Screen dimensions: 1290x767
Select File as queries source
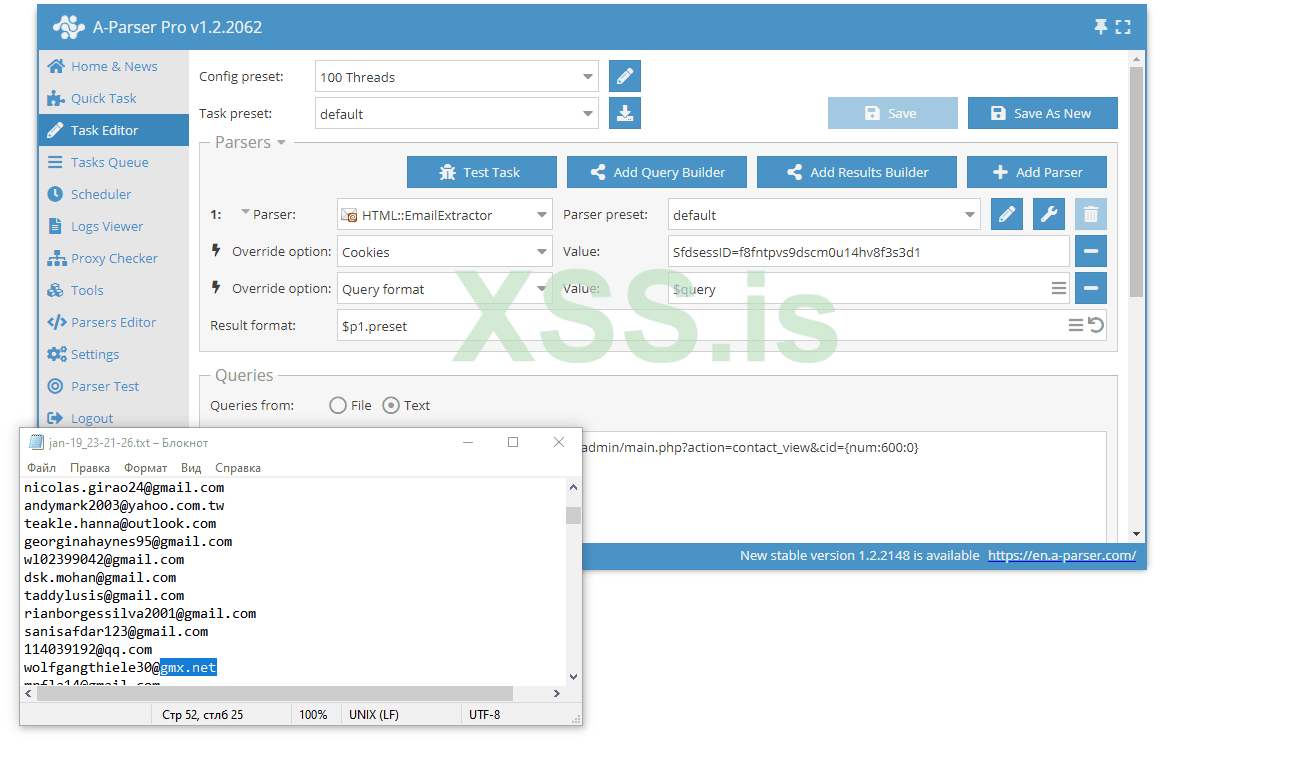(338, 405)
